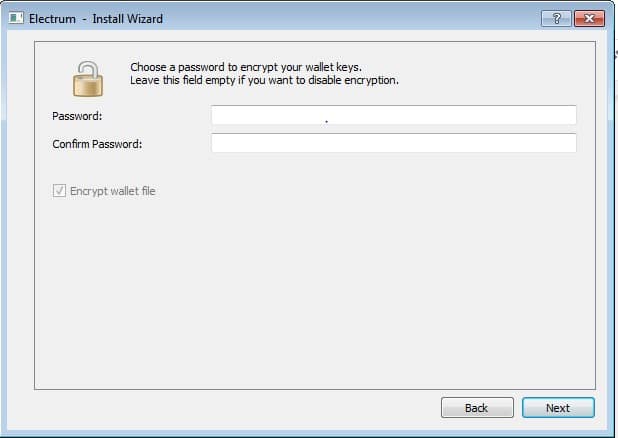Toggle the Encrypt wallet file checkbox
The image size is (618, 438).
click(60, 191)
